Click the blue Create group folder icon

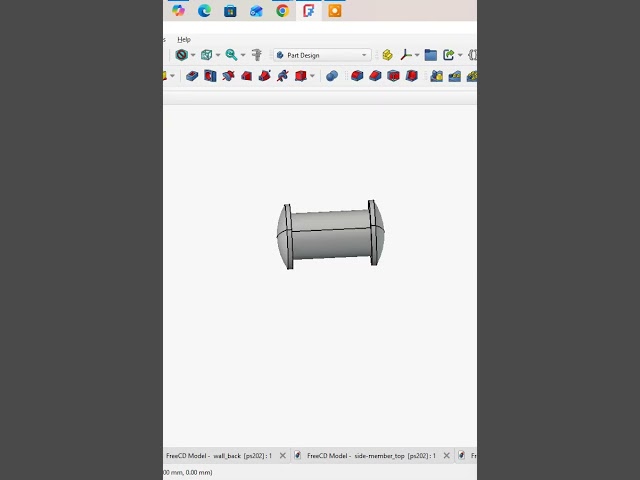click(431, 55)
